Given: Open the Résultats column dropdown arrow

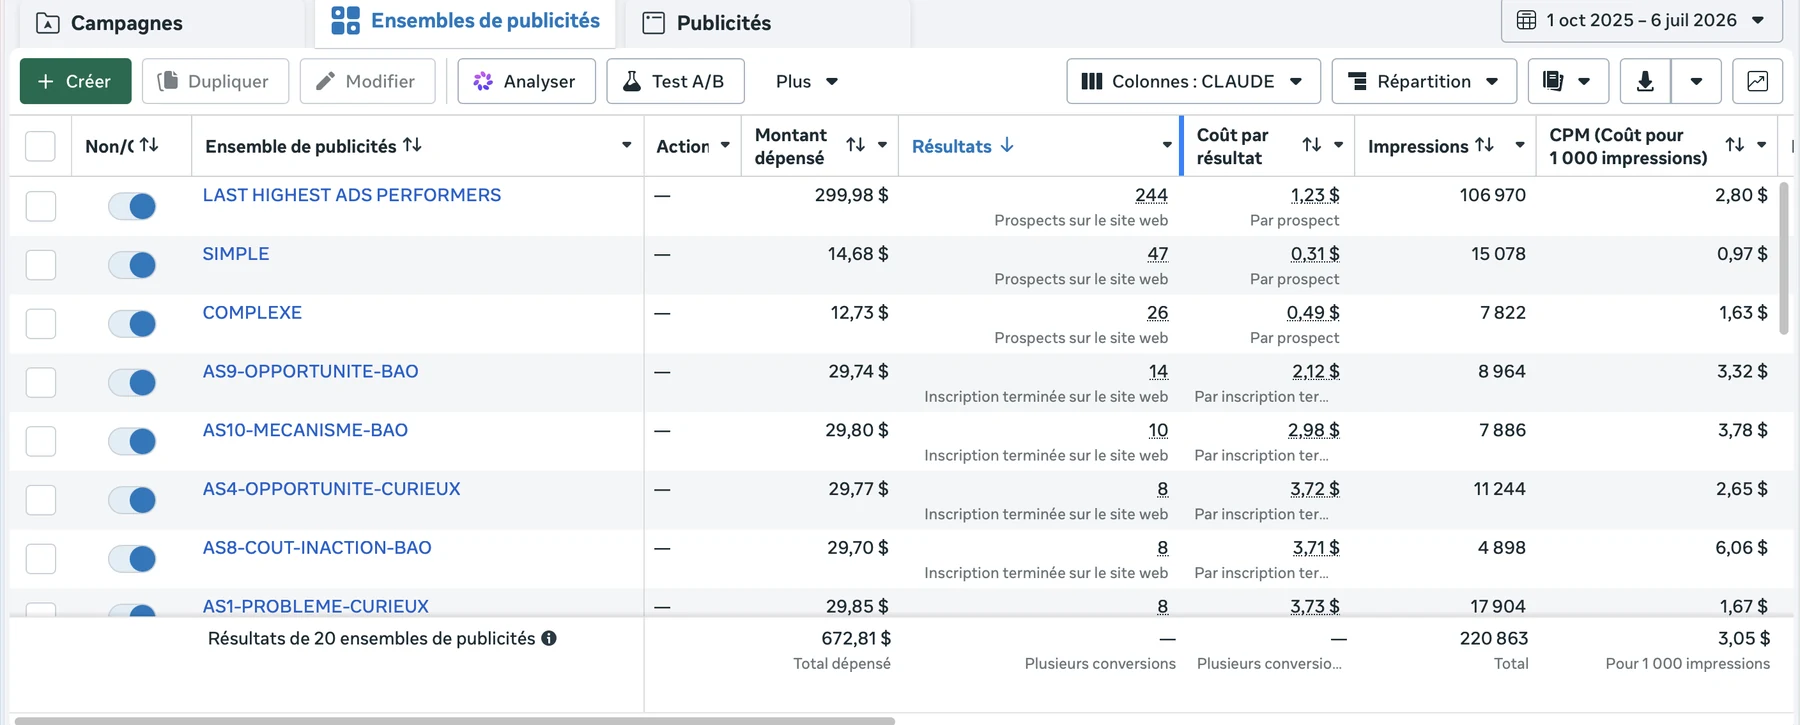Looking at the screenshot, I should (x=1167, y=145).
